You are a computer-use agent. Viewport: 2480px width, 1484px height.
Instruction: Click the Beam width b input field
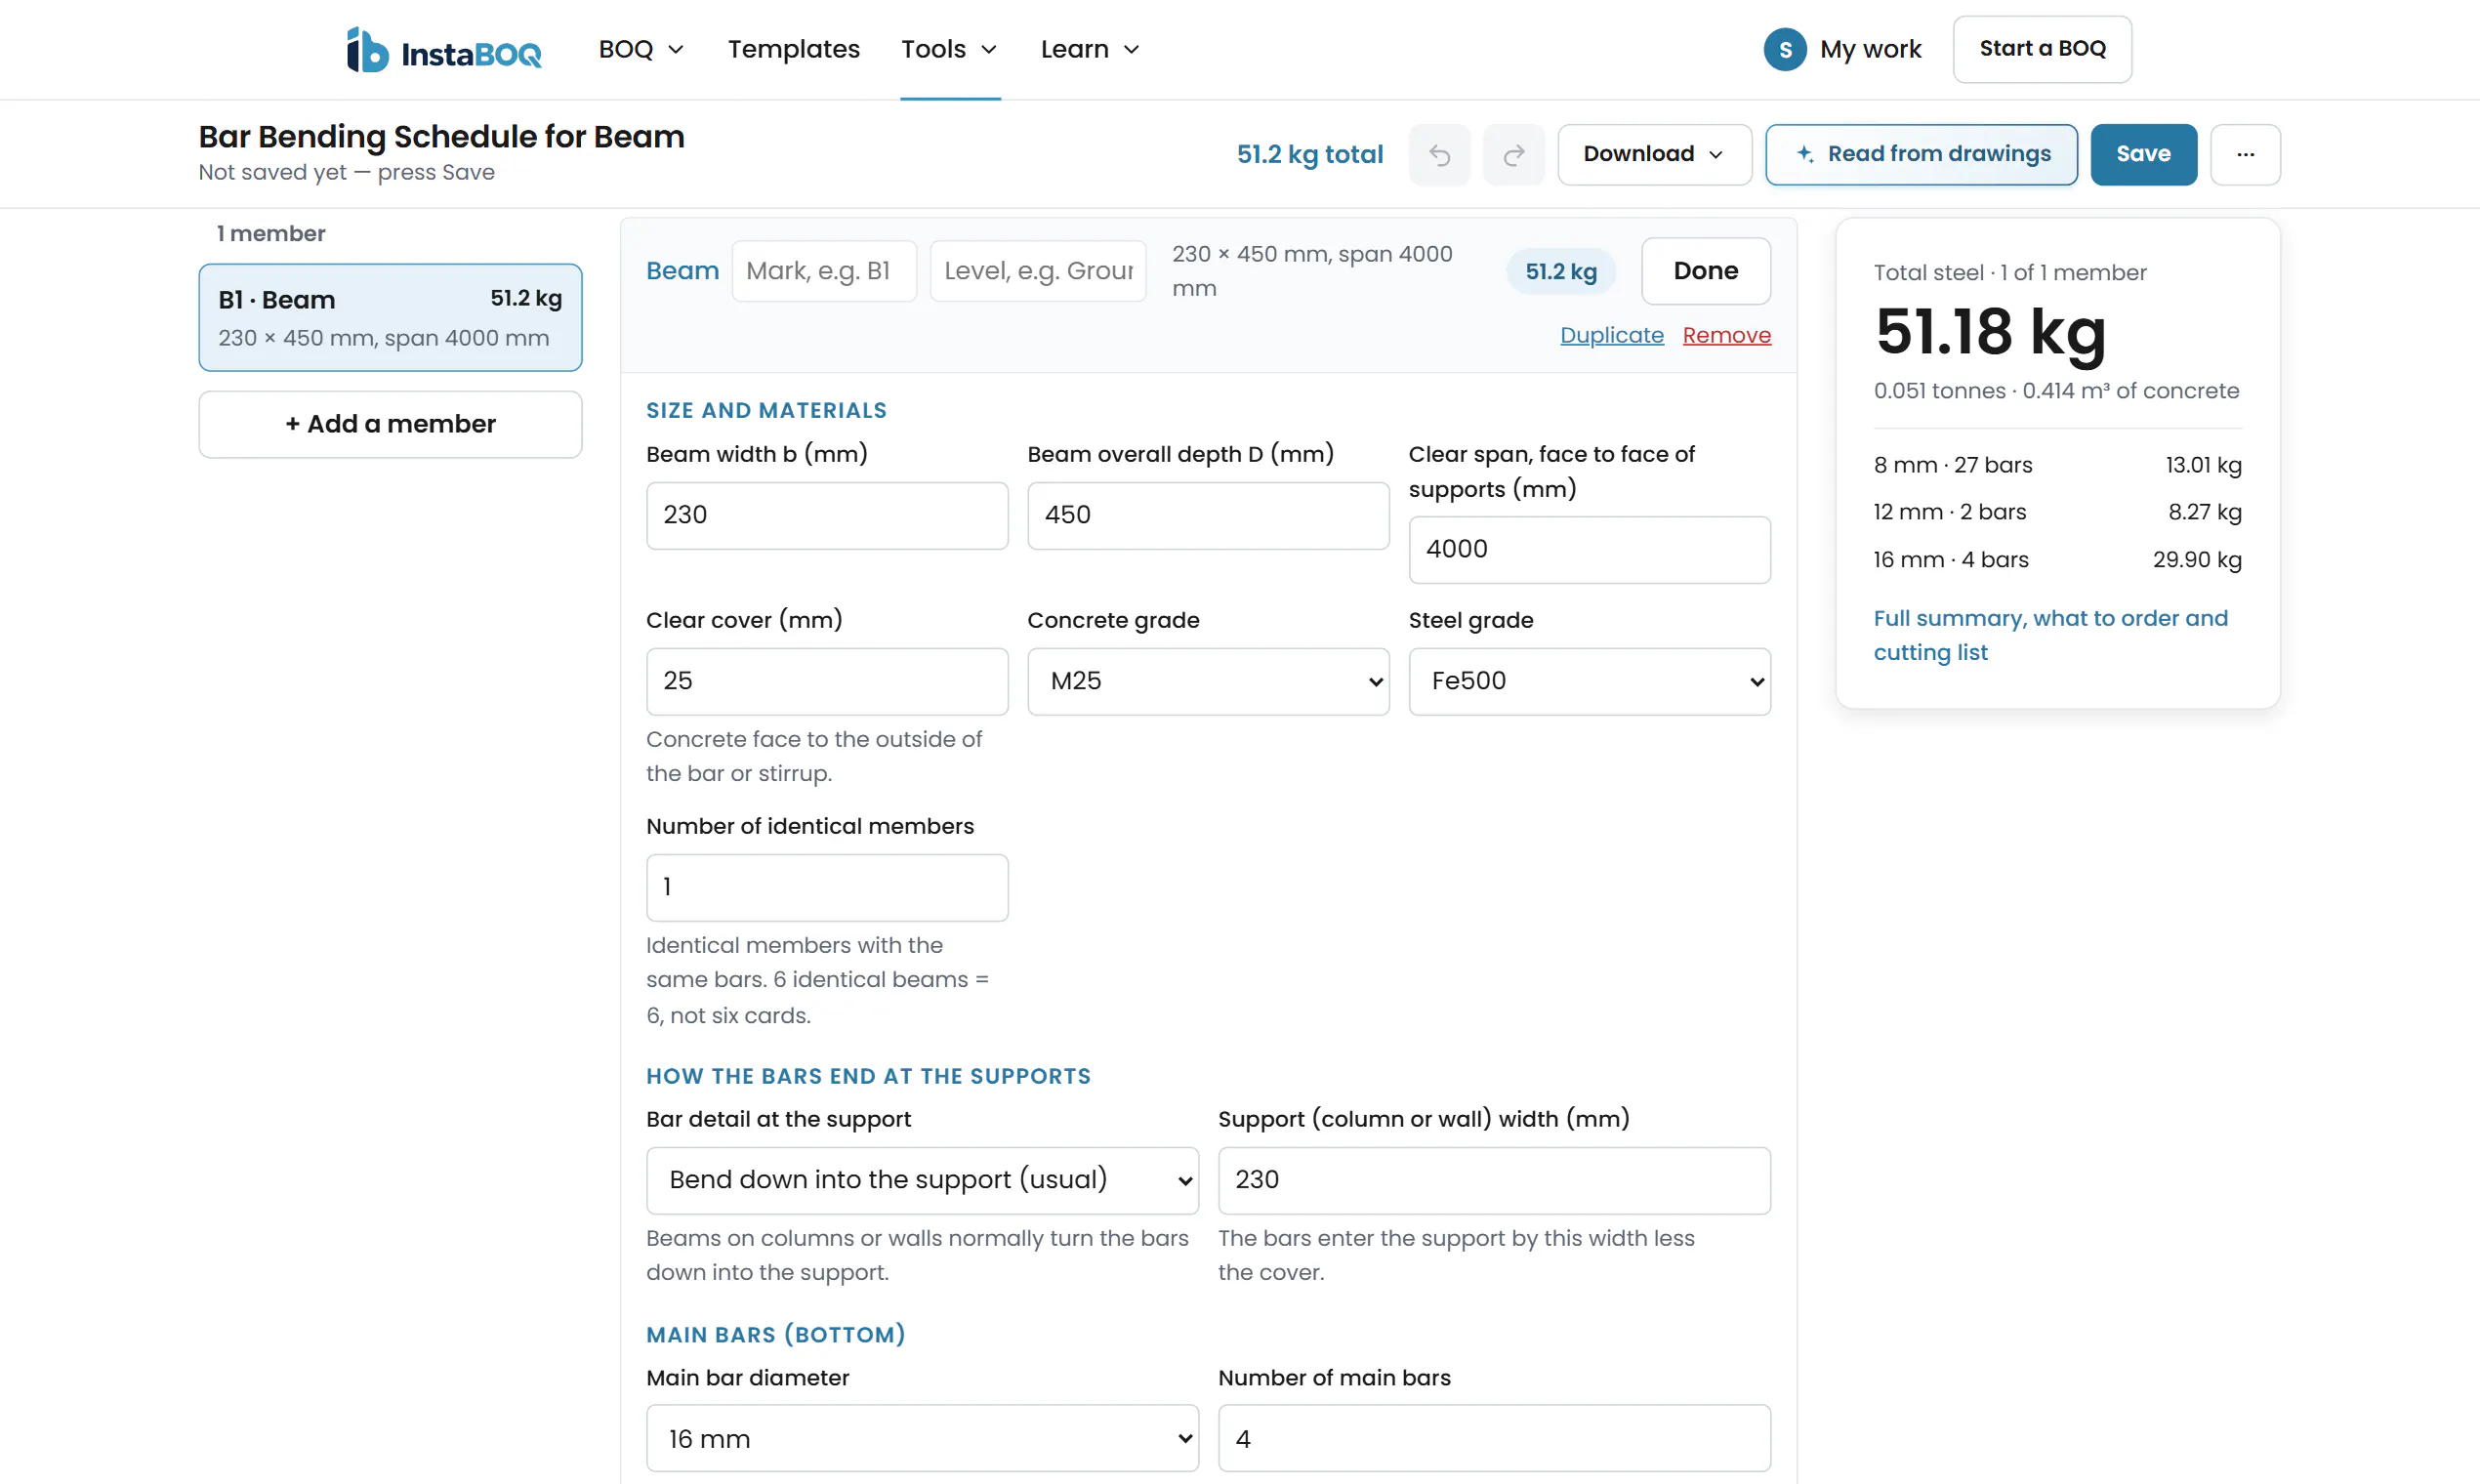[827, 515]
